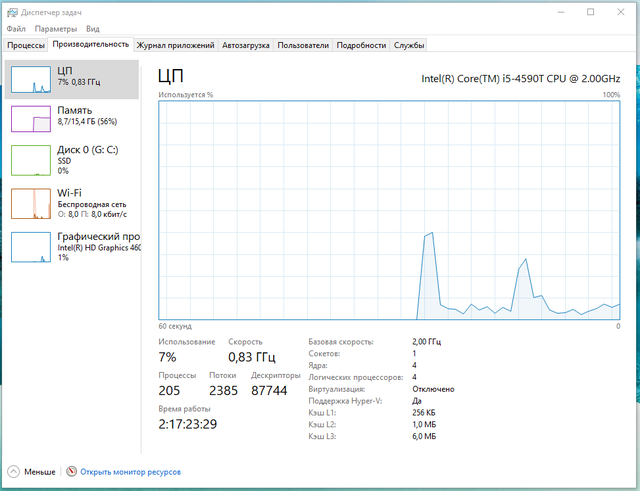Click Открыть монитор ресурсов link

131,471
